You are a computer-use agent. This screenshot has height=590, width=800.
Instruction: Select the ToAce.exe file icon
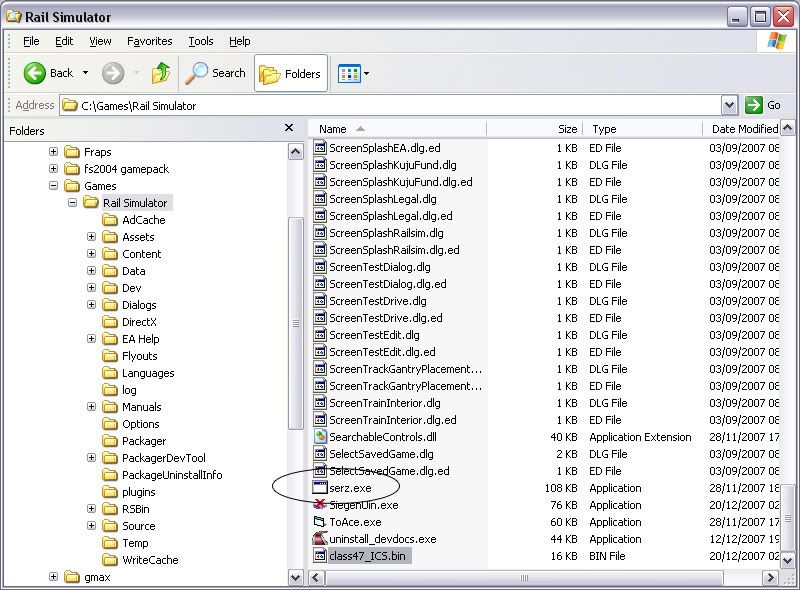(x=320, y=522)
